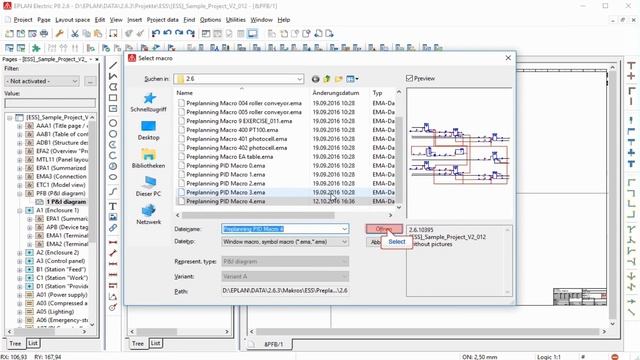640x360 pixels.
Task: Open Dieser PC location
Action: 149,187
